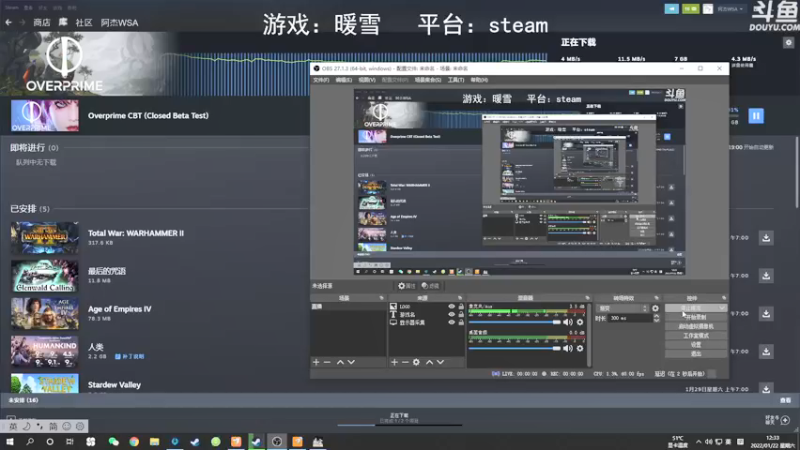Screen dimensions: 800x450
Task: Click first mixer channel volume slider
Action: click(x=514, y=322)
